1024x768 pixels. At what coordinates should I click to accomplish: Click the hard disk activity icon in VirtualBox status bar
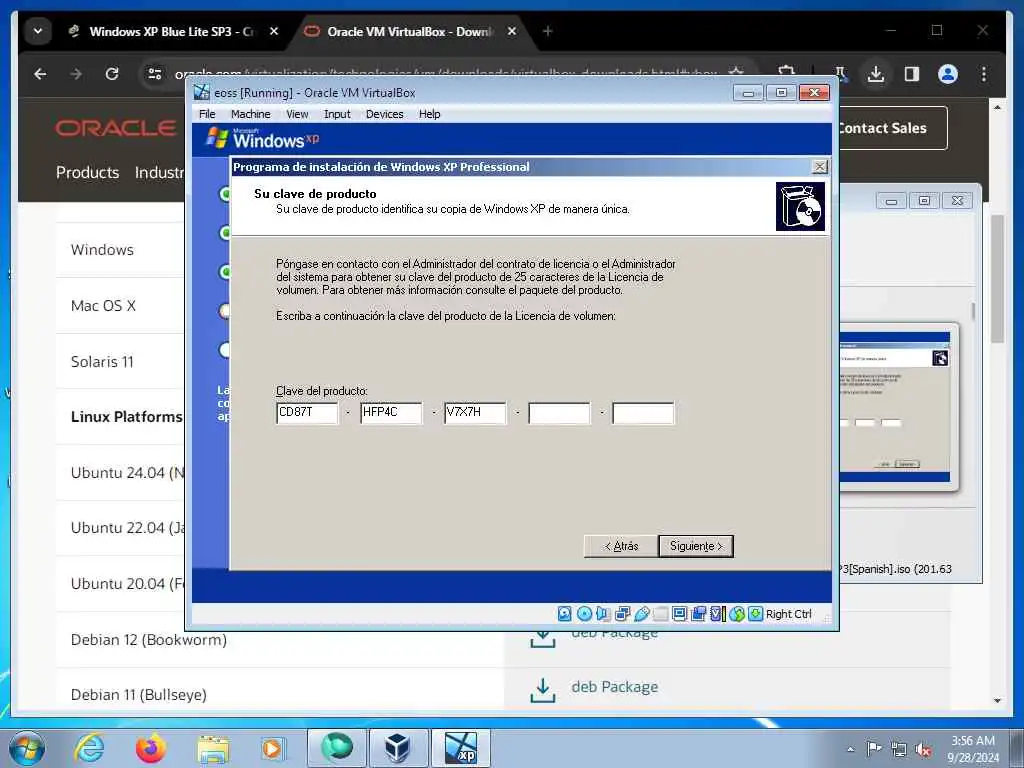tap(565, 614)
